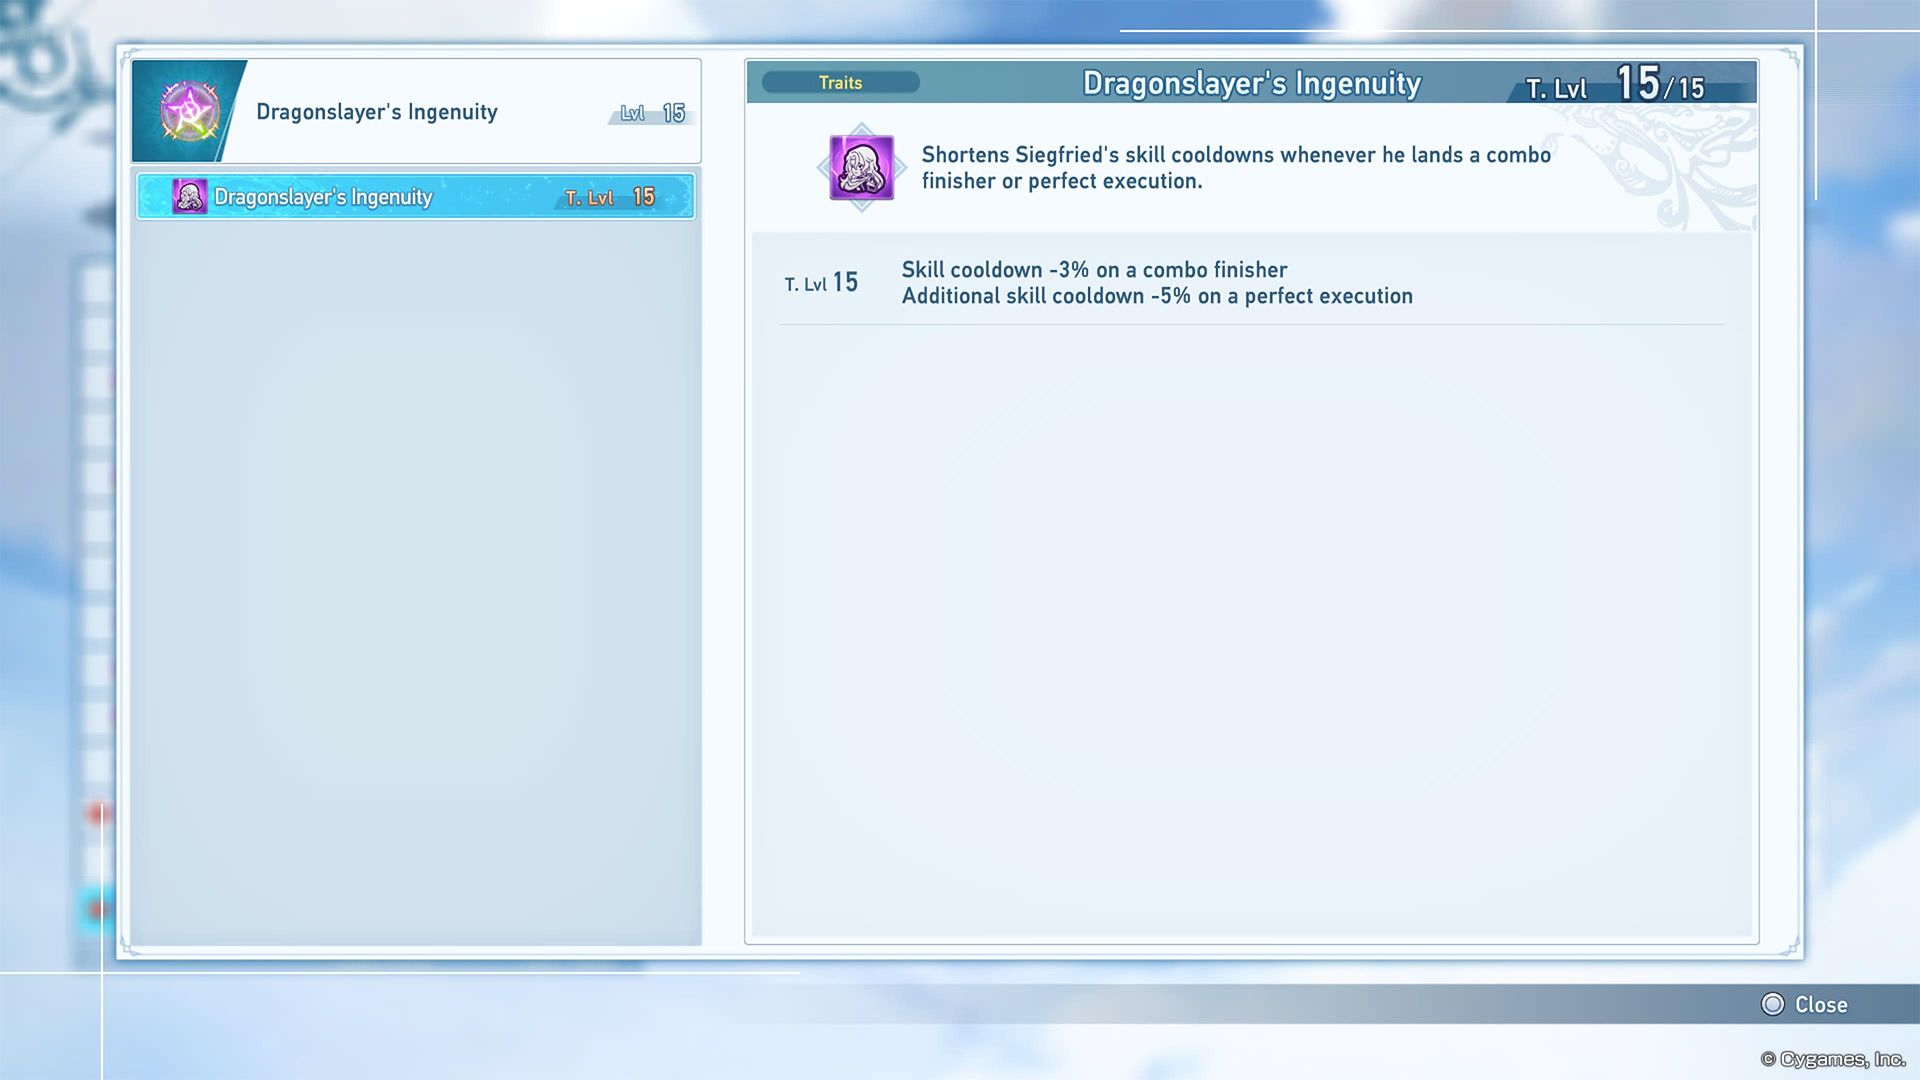Click the empty area below the trait list
Screen dimensions: 1920x1080
click(x=415, y=580)
